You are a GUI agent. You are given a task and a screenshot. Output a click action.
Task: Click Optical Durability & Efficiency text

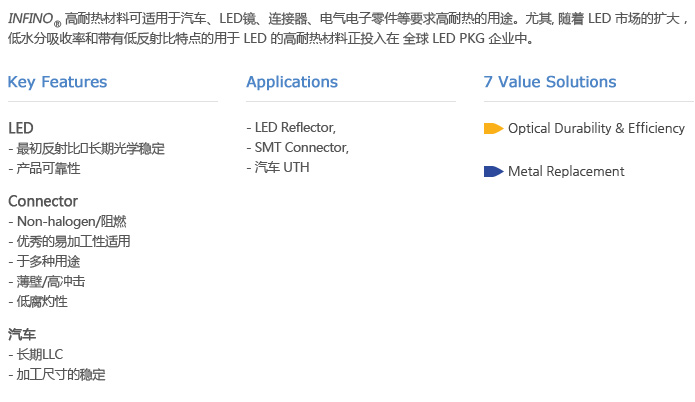(597, 129)
